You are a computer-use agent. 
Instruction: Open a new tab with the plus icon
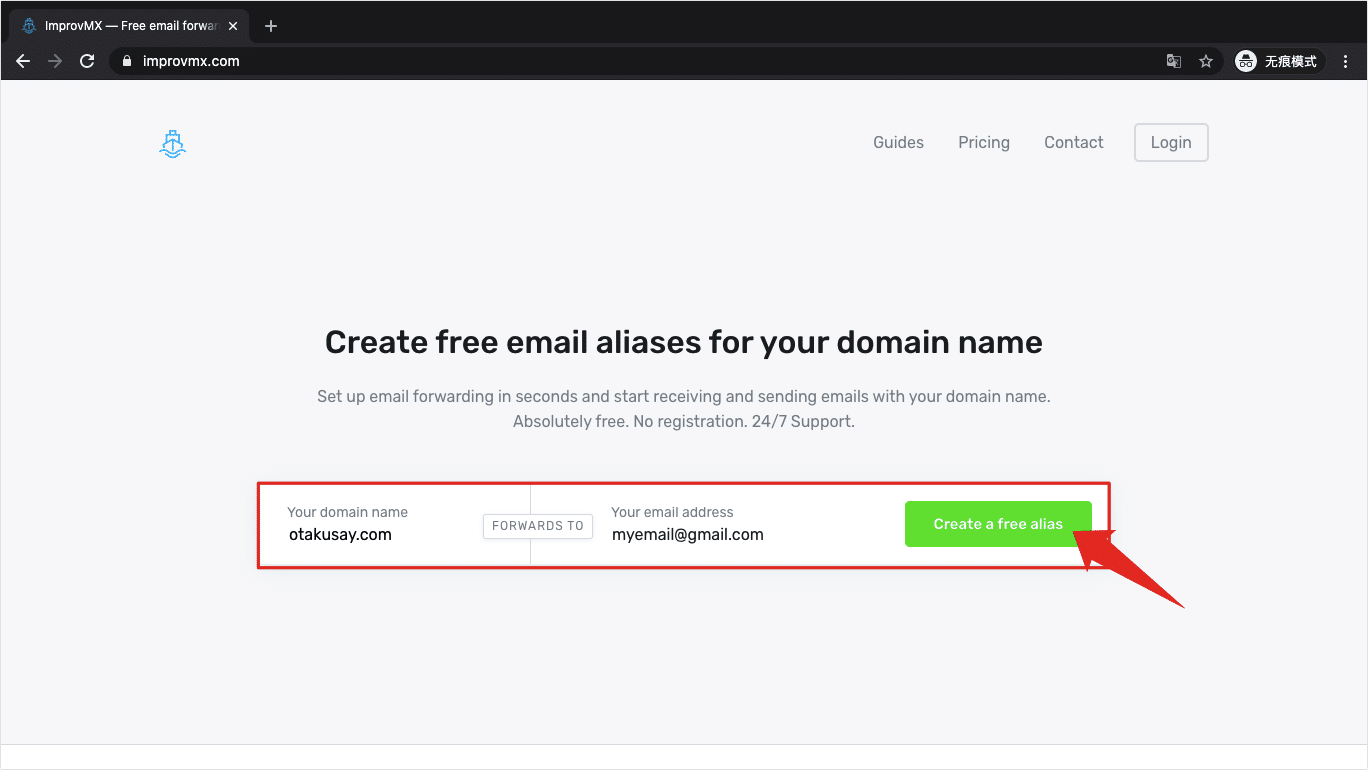(271, 26)
